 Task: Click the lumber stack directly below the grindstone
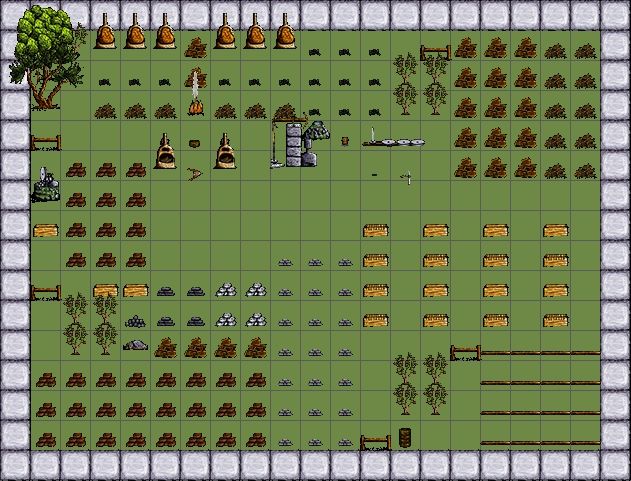(x=45, y=231)
